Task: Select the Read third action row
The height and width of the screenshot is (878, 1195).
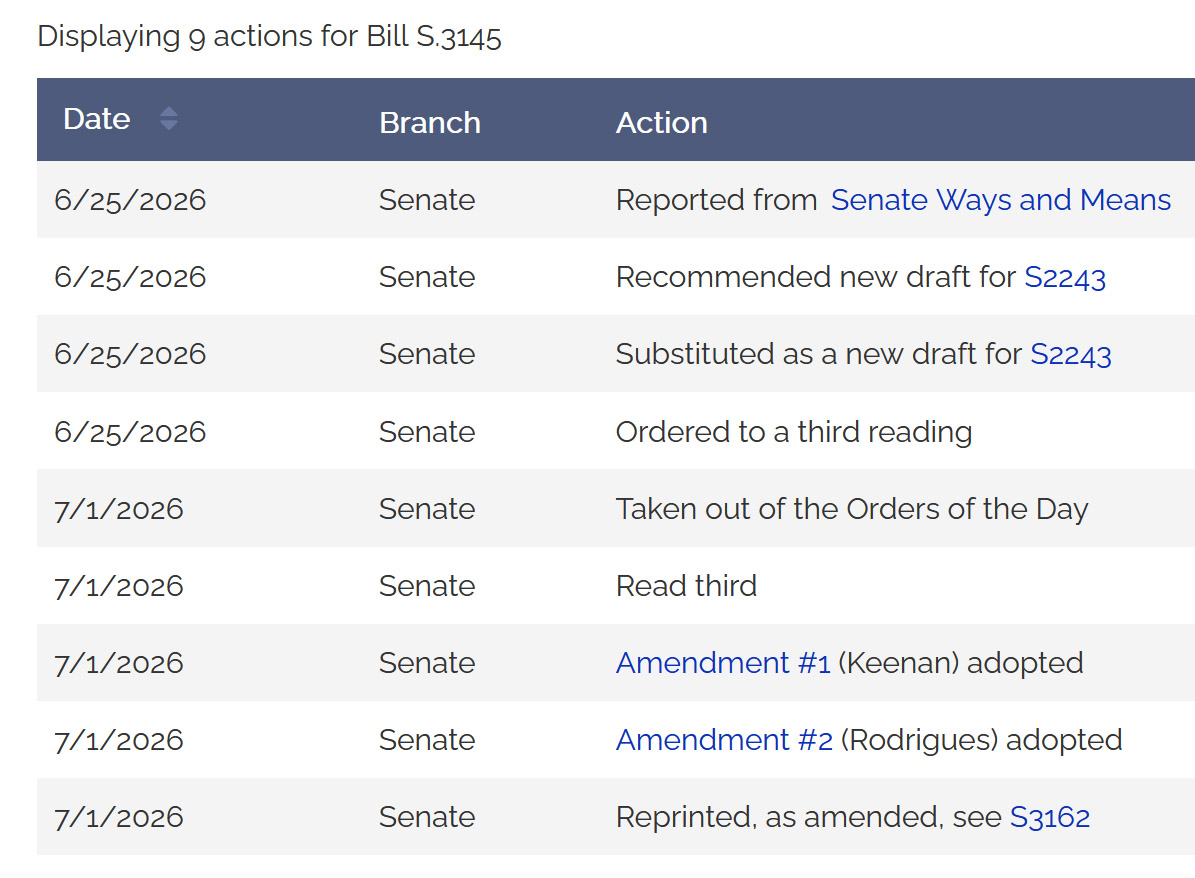Action: [x=616, y=585]
